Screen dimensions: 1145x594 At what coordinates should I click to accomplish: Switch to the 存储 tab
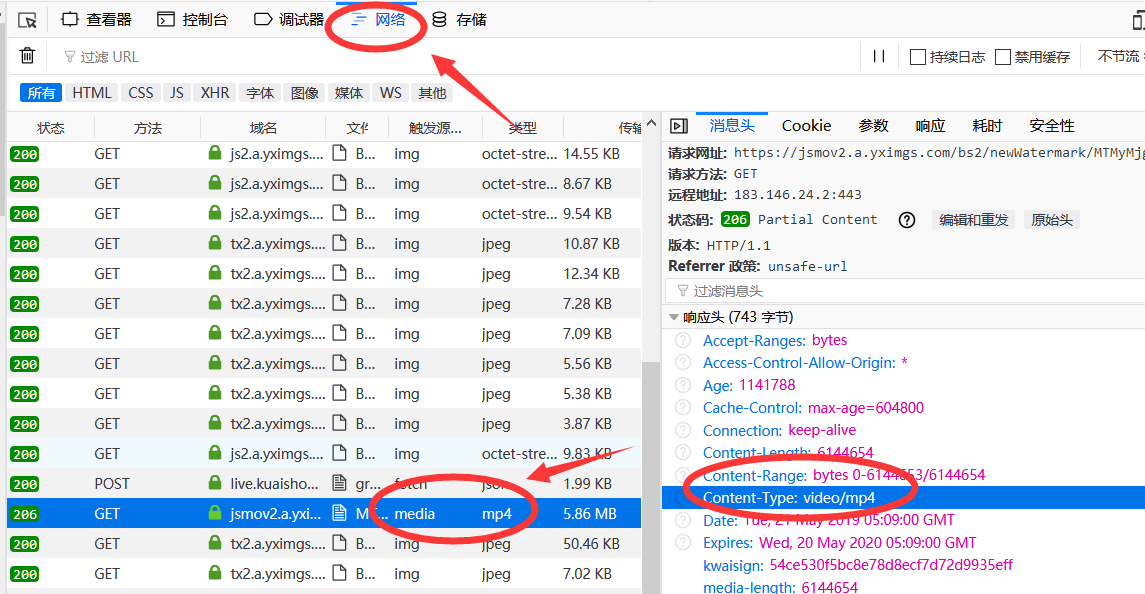(x=460, y=20)
